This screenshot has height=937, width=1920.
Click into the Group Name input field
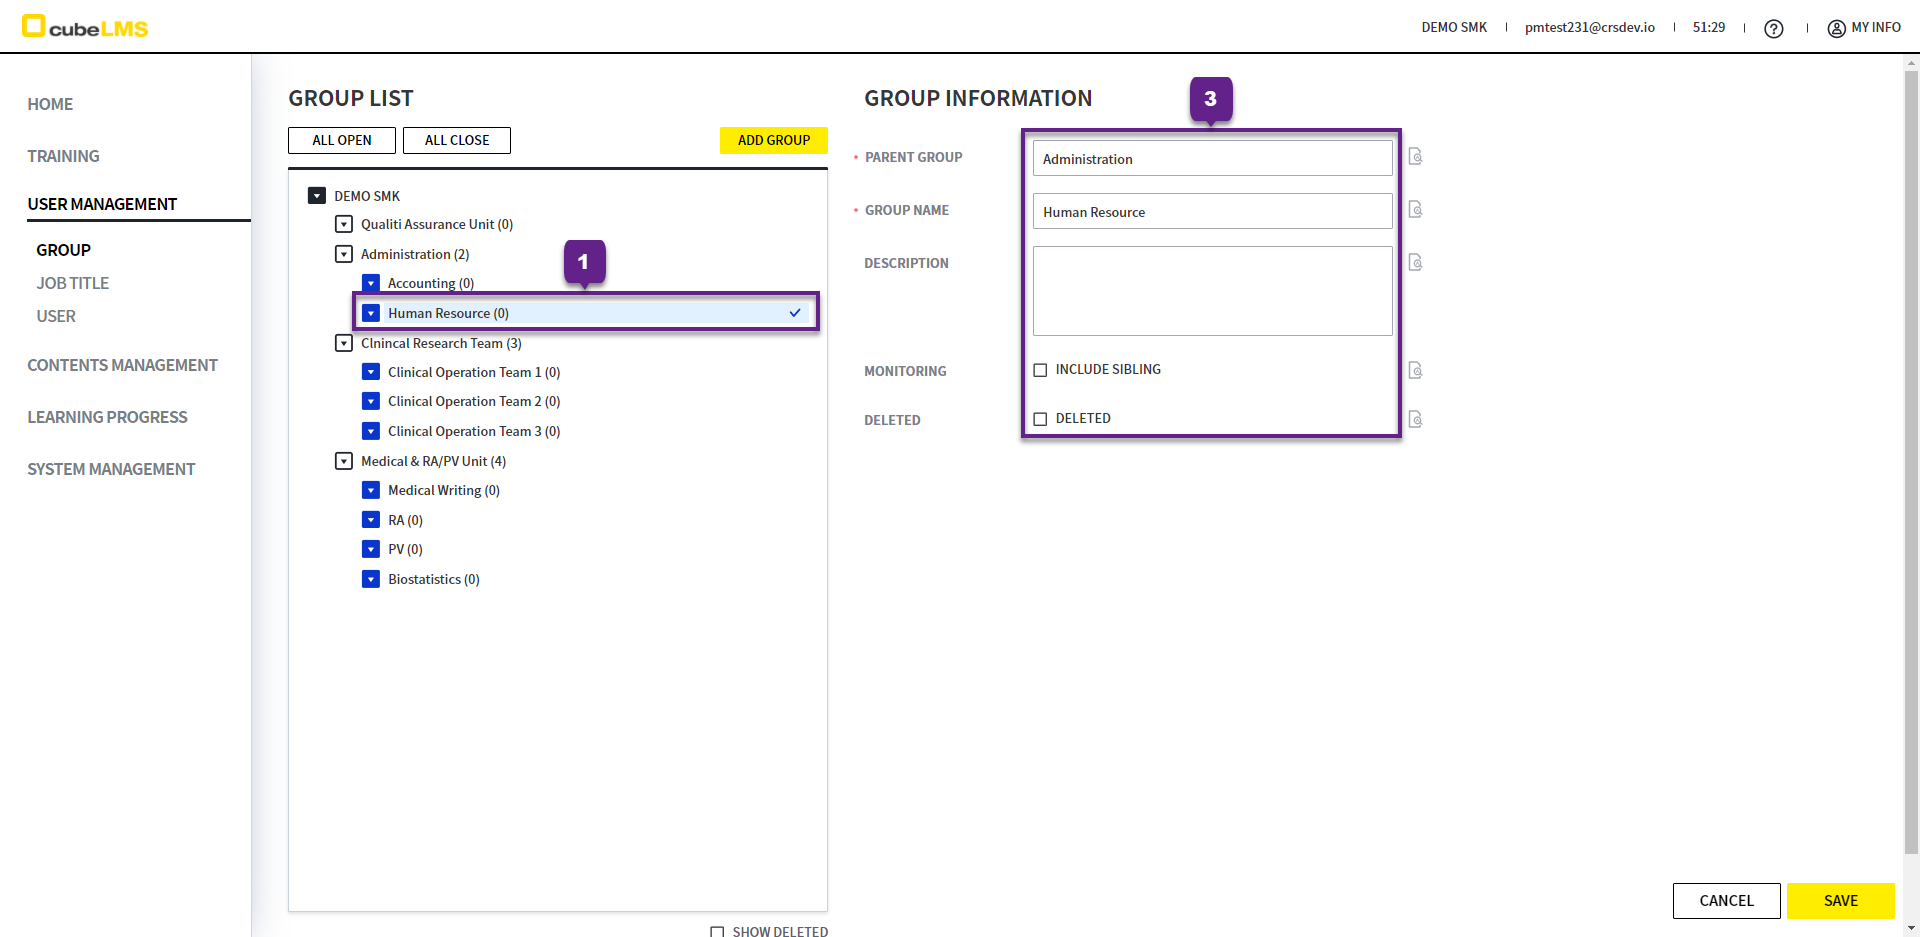point(1212,212)
